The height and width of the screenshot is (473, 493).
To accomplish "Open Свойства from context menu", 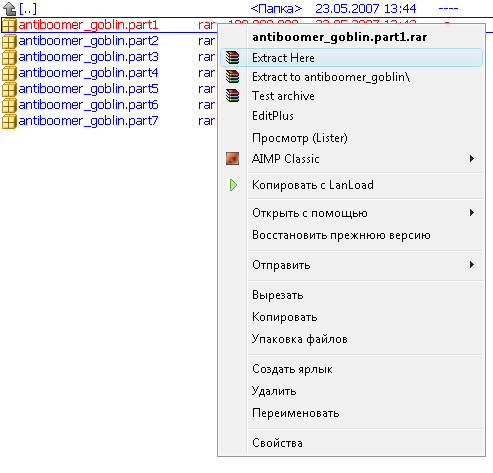I will point(351,443).
